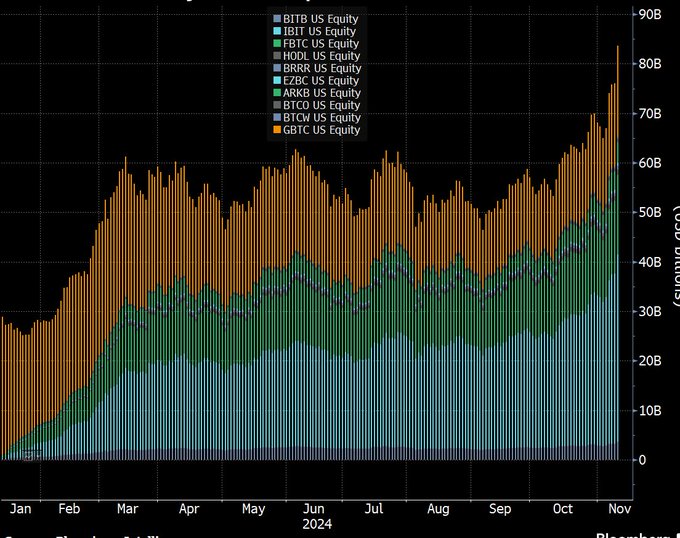
Task: Click the FBTC US Equity legend swatch
Action: tap(277, 43)
